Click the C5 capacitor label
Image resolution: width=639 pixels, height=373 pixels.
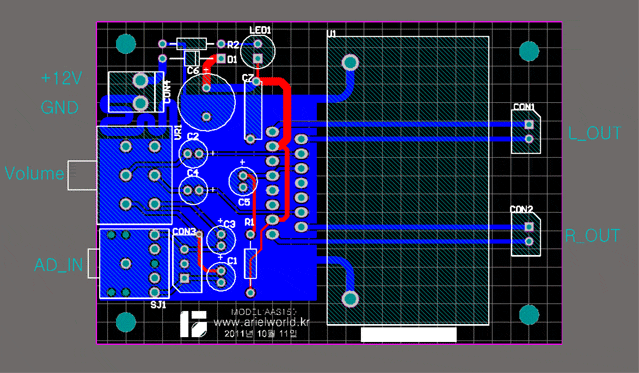(x=244, y=202)
